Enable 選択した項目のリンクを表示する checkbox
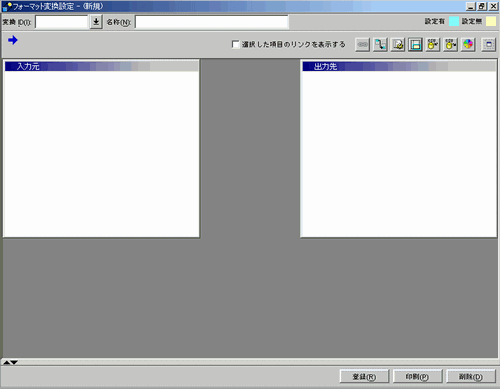The image size is (500, 389). click(x=235, y=44)
